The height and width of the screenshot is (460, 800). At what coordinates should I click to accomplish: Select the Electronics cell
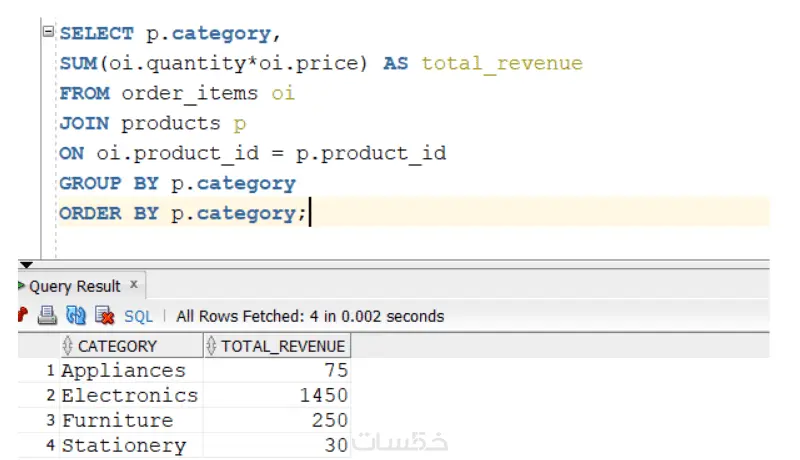coord(131,395)
